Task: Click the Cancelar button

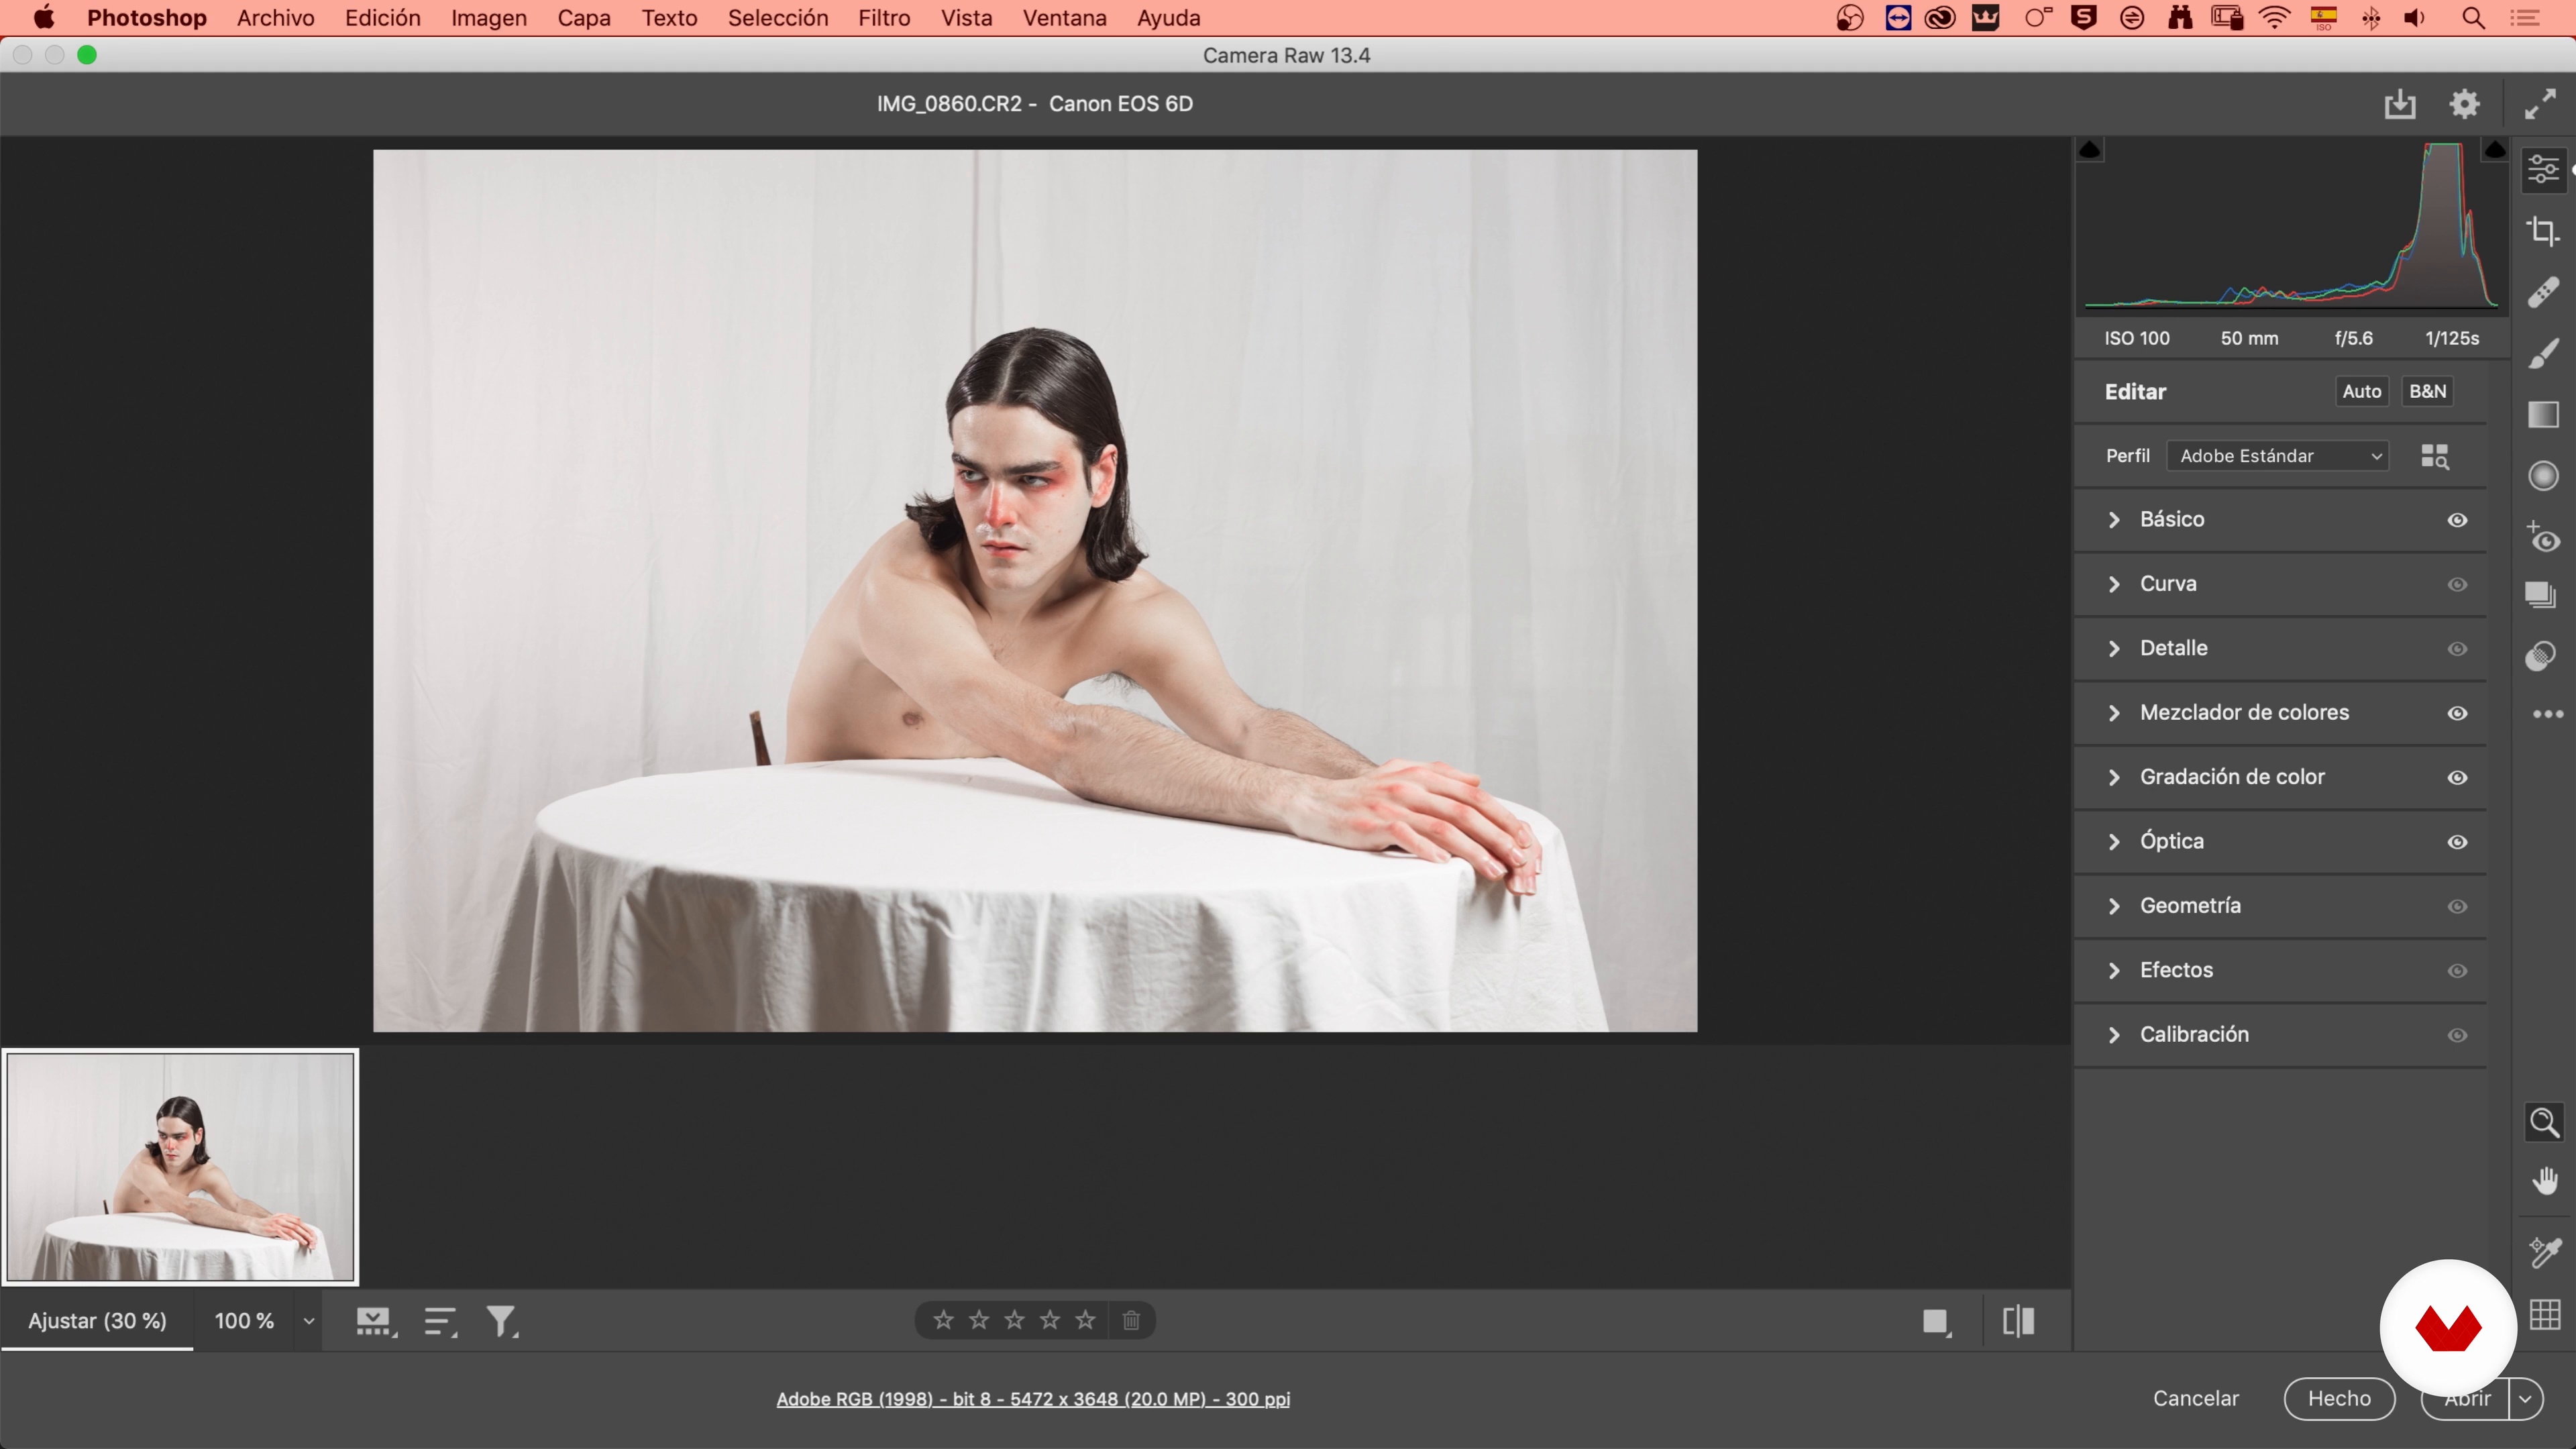Action: [x=2196, y=1399]
